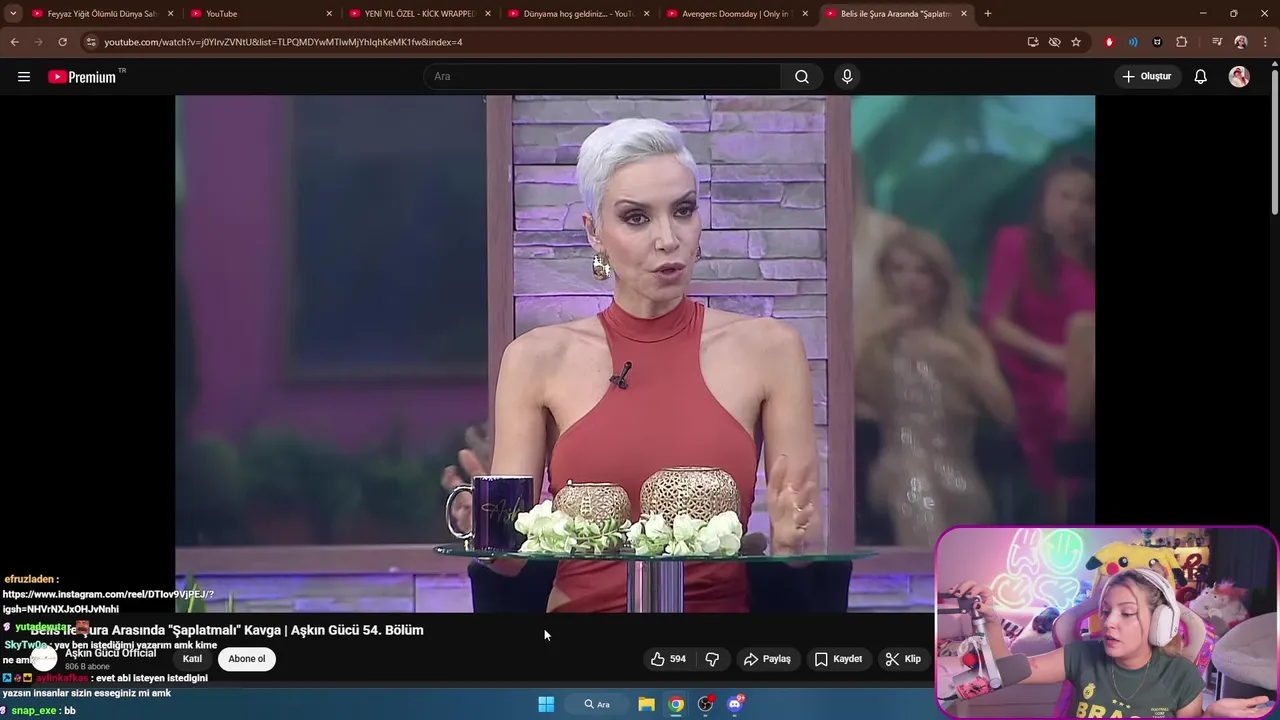Screen dimensions: 1280x720
Task: Click install or cast icon in address bar
Action: 1033,42
